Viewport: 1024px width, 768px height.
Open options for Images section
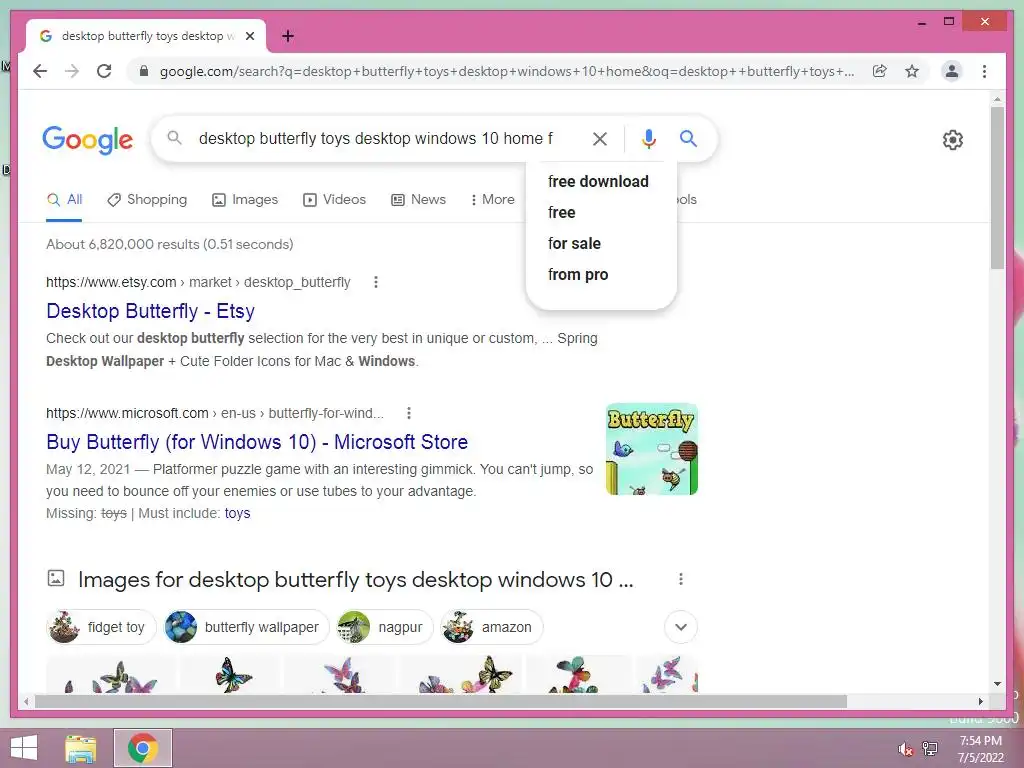pos(680,579)
